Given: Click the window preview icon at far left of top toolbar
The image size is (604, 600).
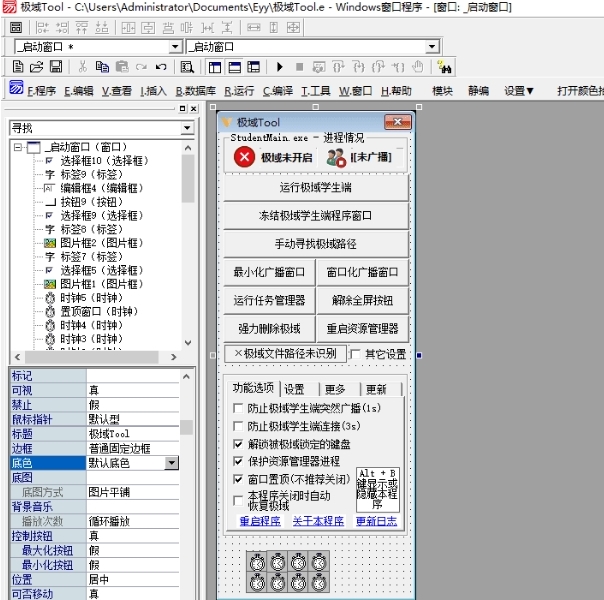Looking at the screenshot, I should tap(16, 28).
